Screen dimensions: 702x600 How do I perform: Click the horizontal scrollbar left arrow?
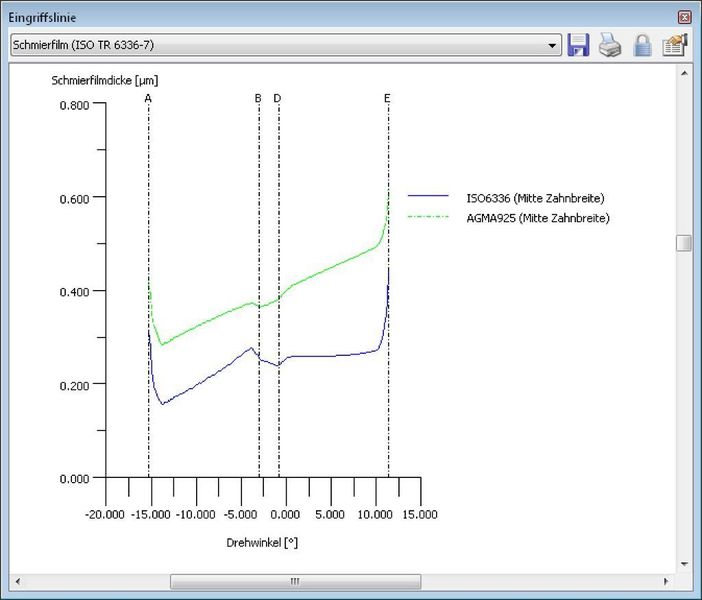17,581
